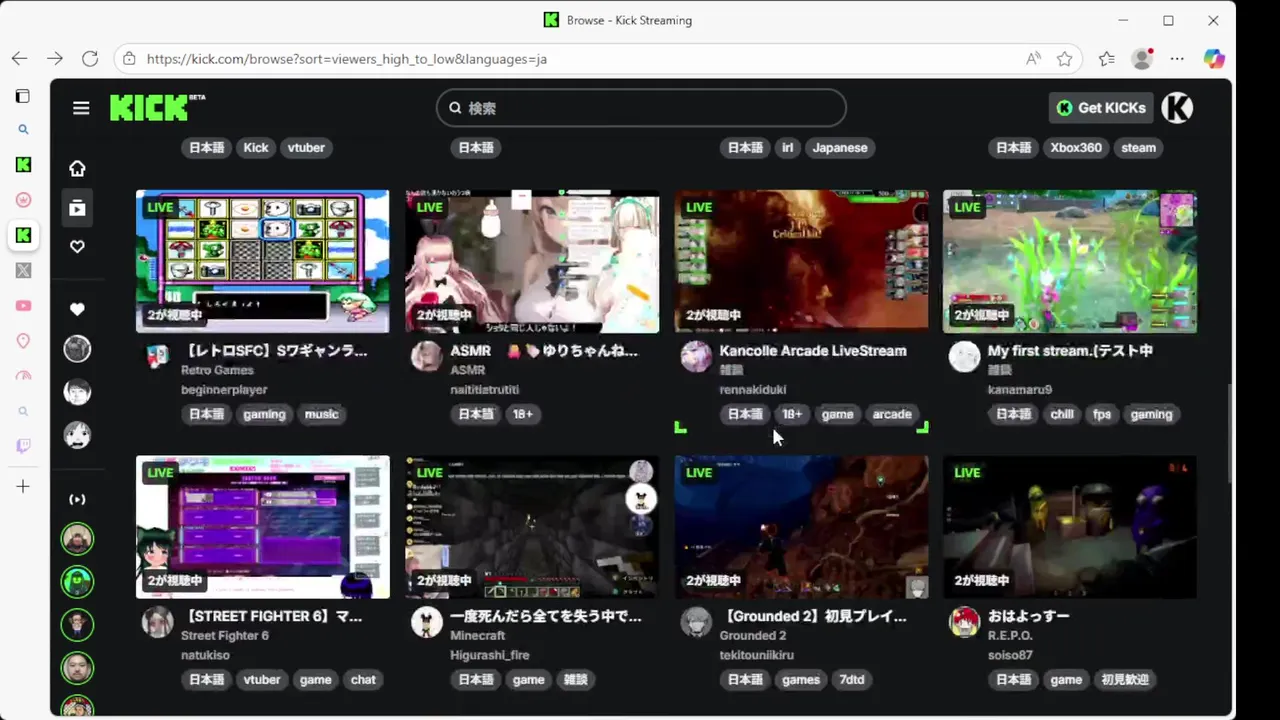
Task: Open the My first stream thumbnail
Action: pyautogui.click(x=1070, y=261)
